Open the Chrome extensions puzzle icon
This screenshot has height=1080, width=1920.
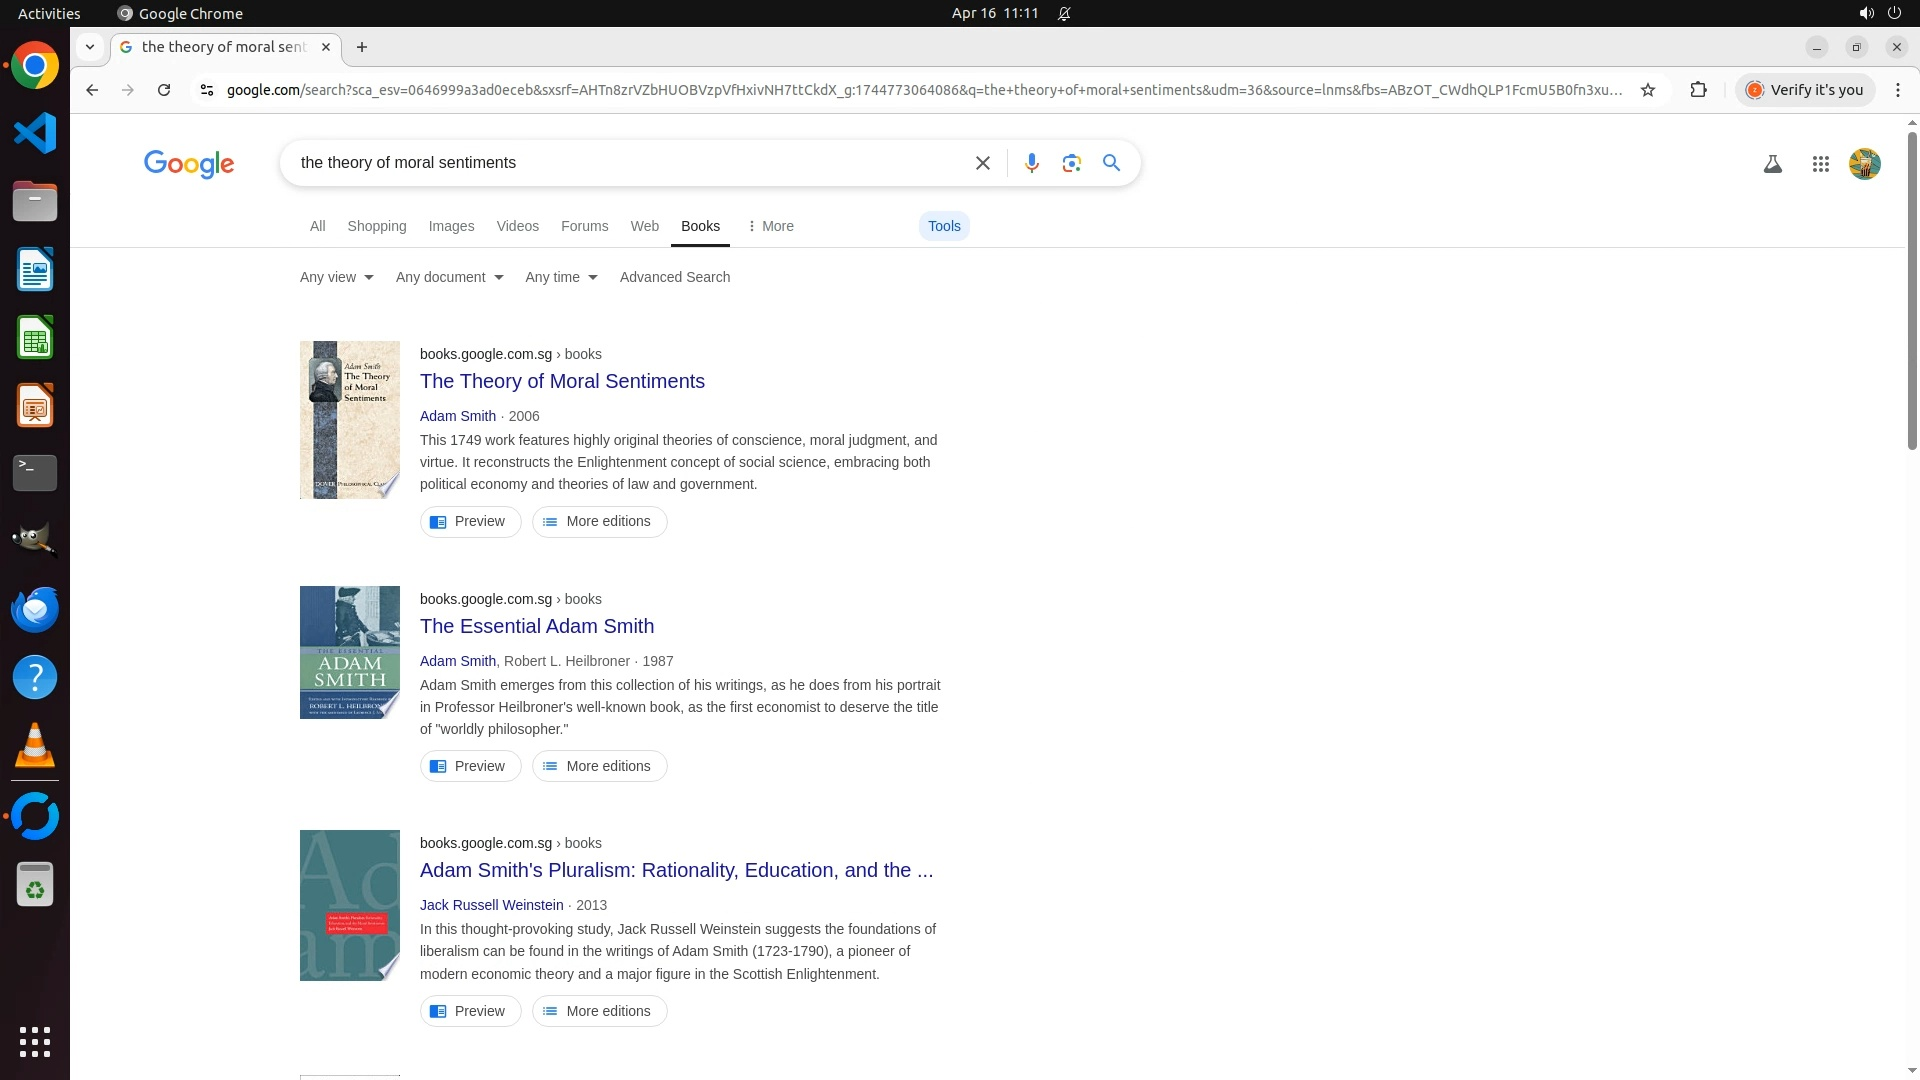click(1698, 90)
